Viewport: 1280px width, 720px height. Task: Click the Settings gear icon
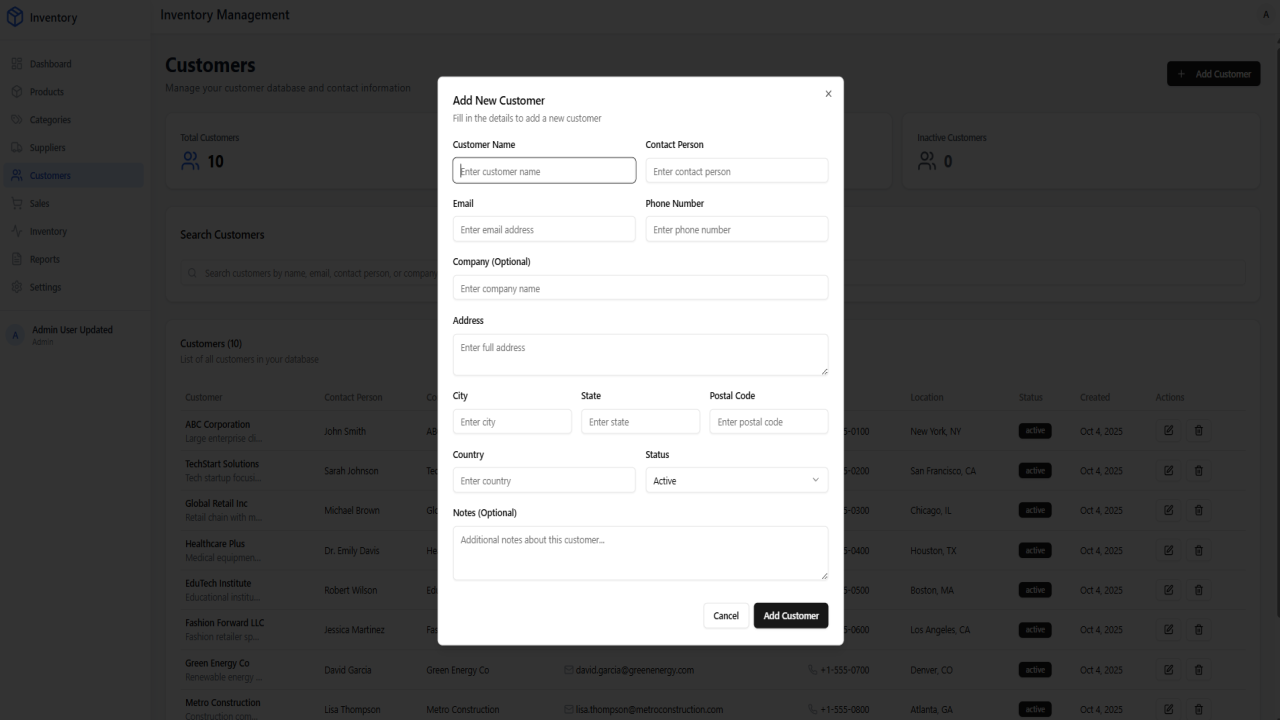(x=16, y=287)
